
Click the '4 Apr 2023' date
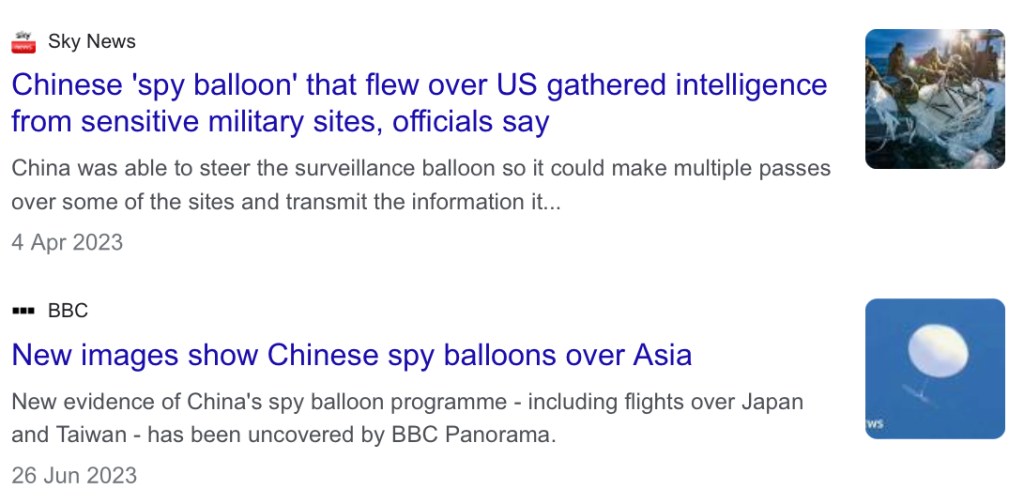pos(67,242)
